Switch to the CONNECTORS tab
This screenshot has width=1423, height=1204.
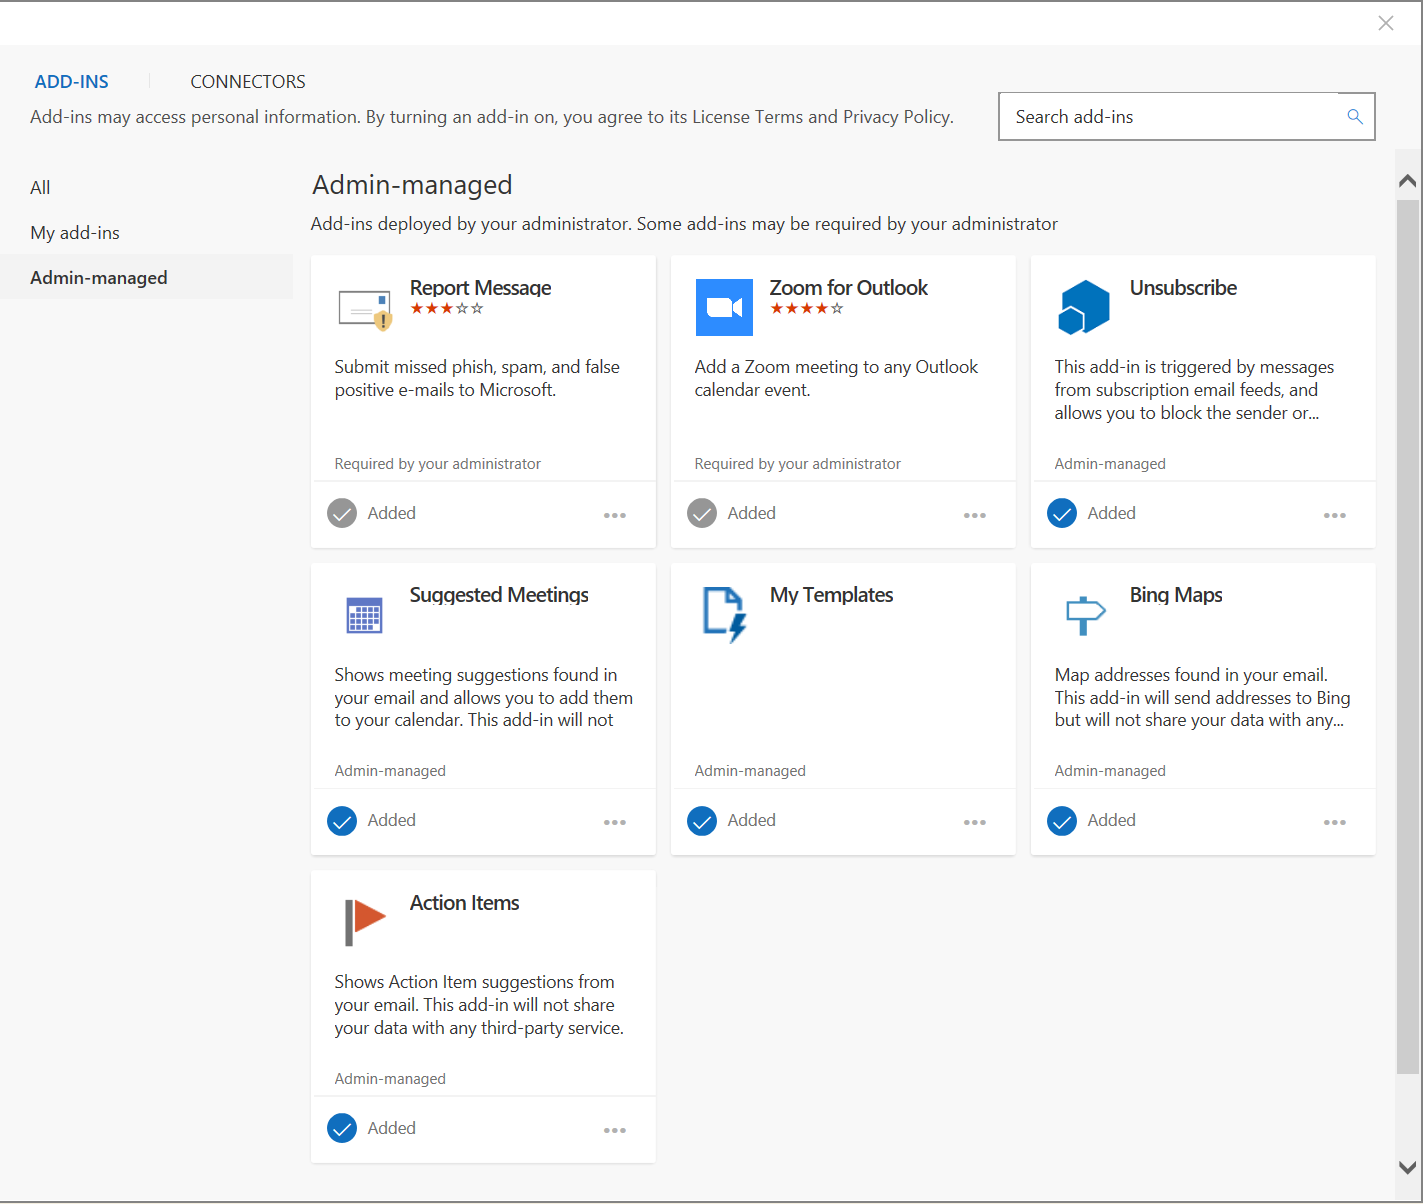point(247,81)
